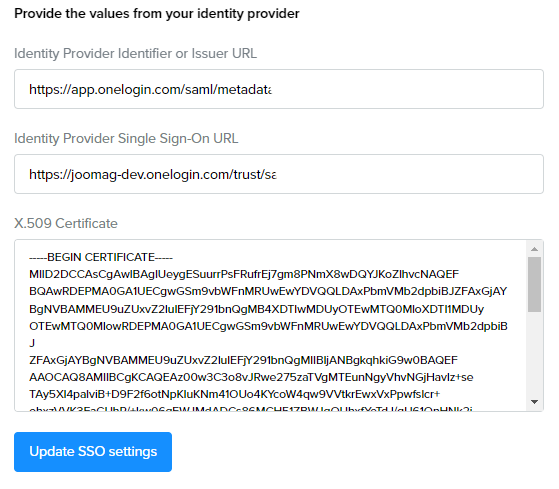Click the Identity Provider Single Sign-On URL label
The height and width of the screenshot is (489, 559).
pyautogui.click(x=126, y=138)
